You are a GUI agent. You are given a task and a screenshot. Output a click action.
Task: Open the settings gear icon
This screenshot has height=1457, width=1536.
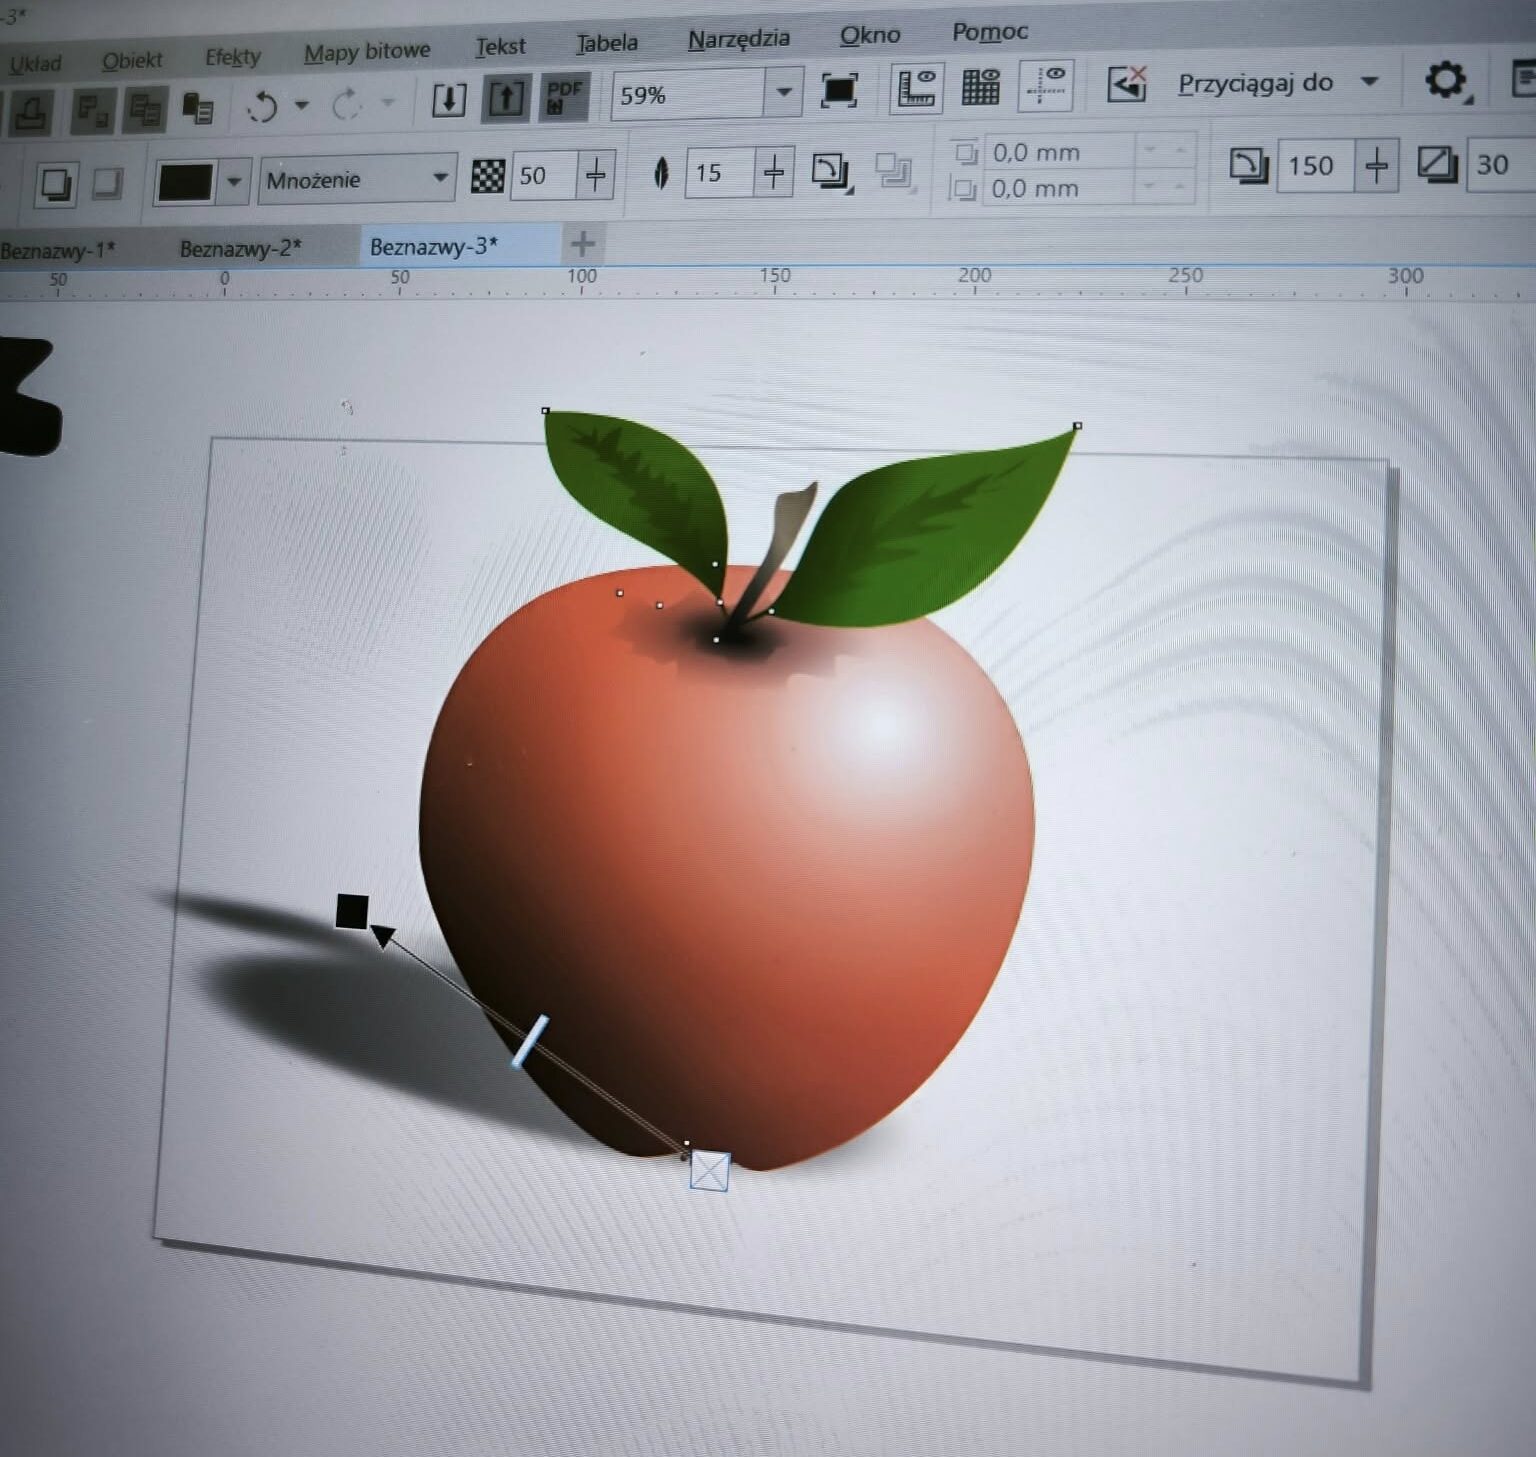click(x=1445, y=80)
